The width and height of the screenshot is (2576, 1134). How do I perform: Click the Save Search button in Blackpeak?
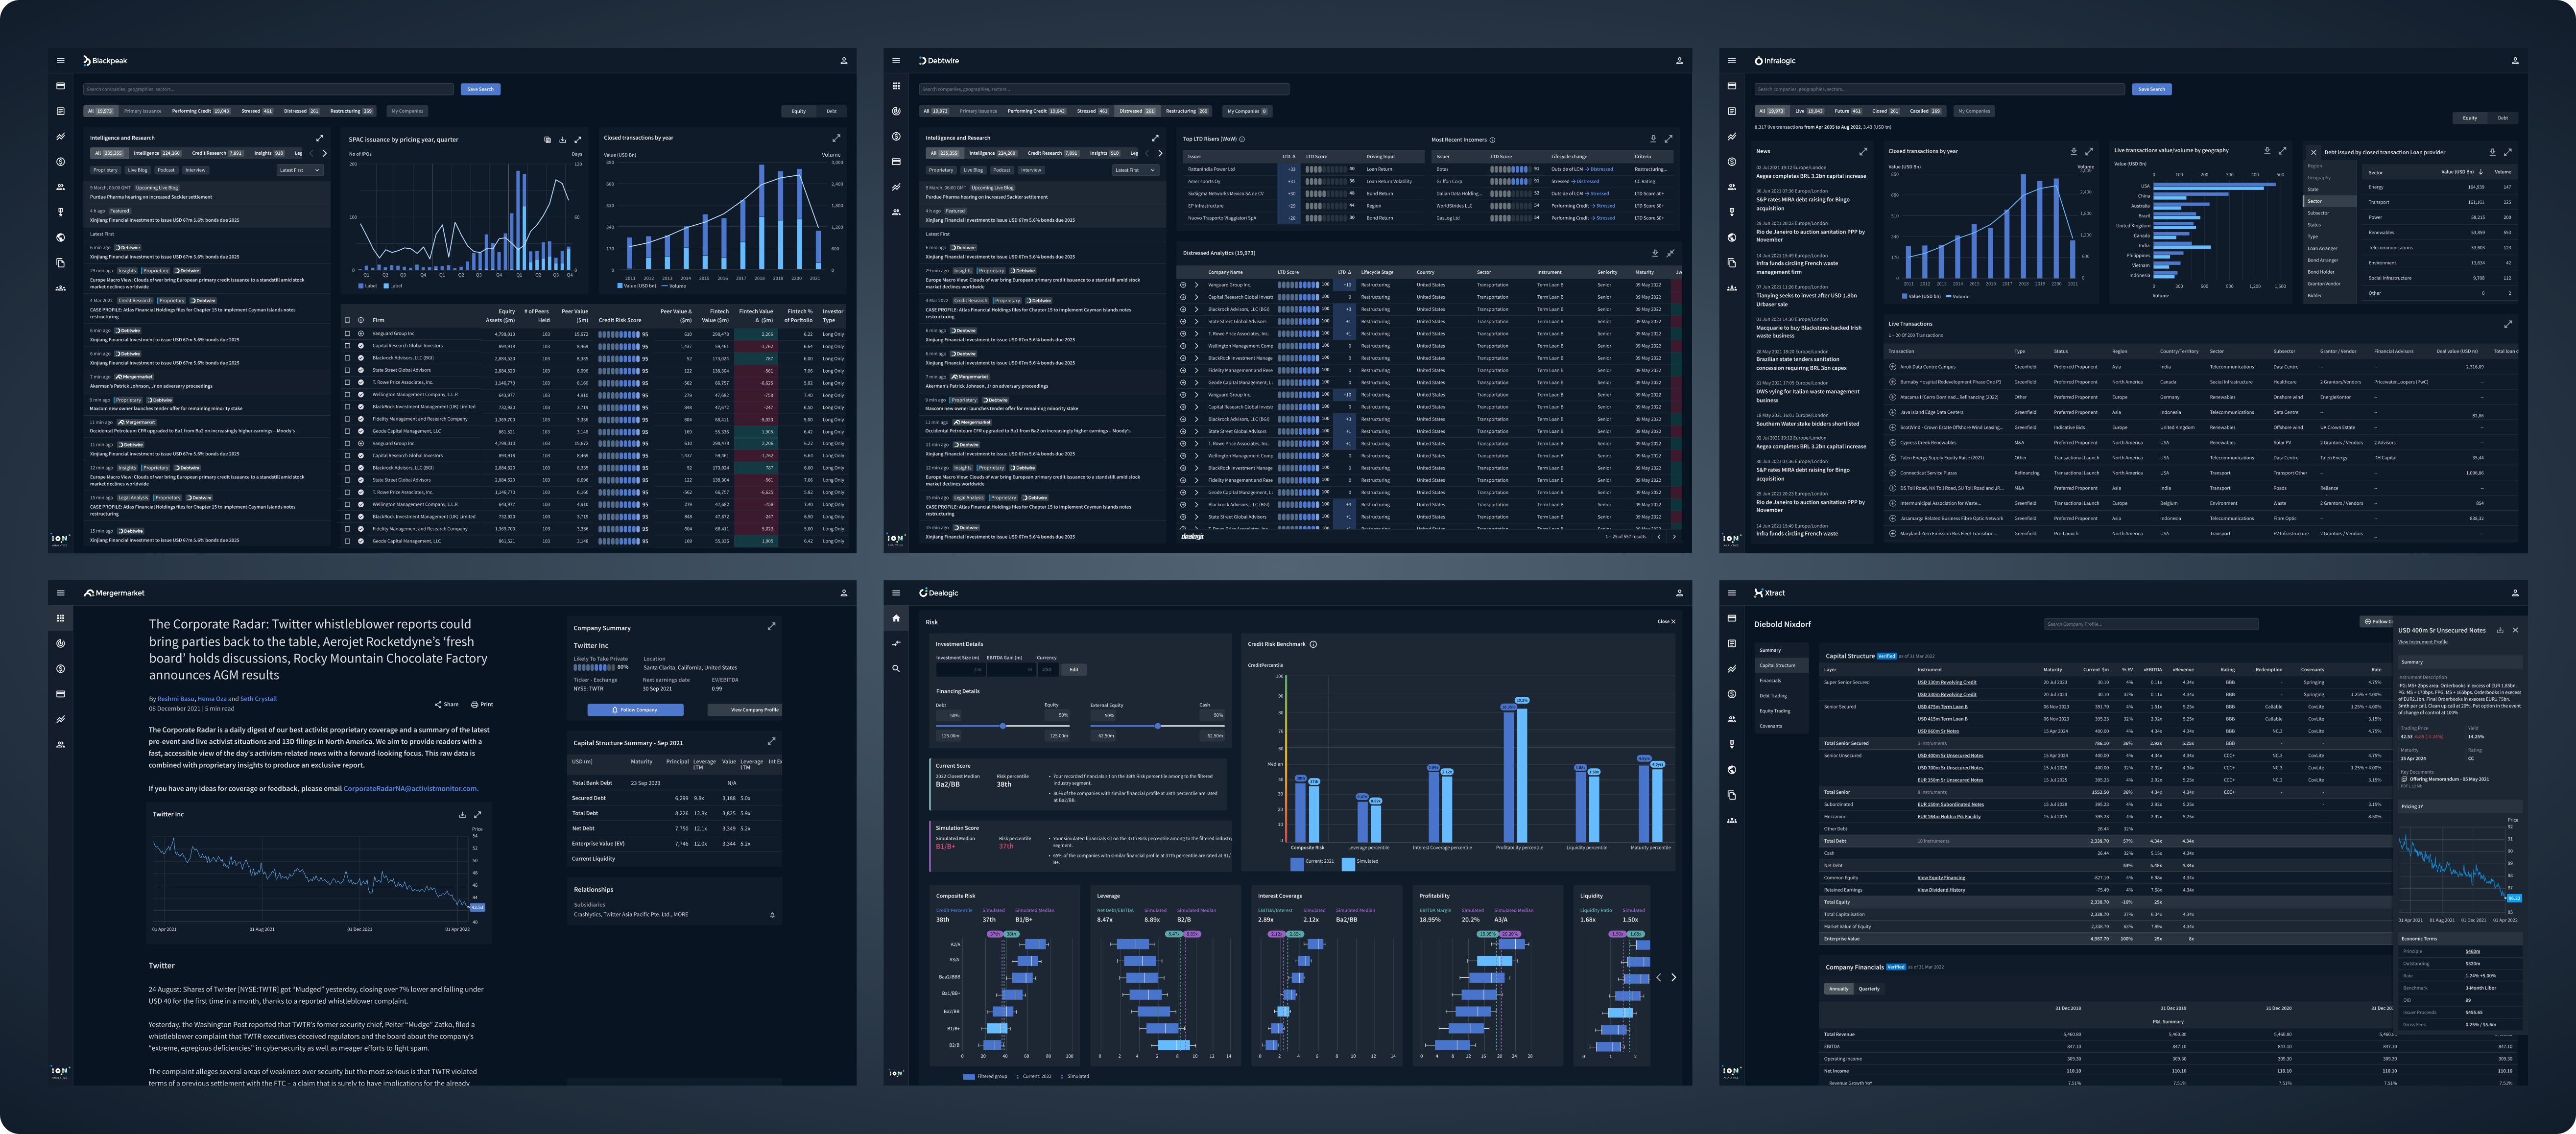coord(481,88)
